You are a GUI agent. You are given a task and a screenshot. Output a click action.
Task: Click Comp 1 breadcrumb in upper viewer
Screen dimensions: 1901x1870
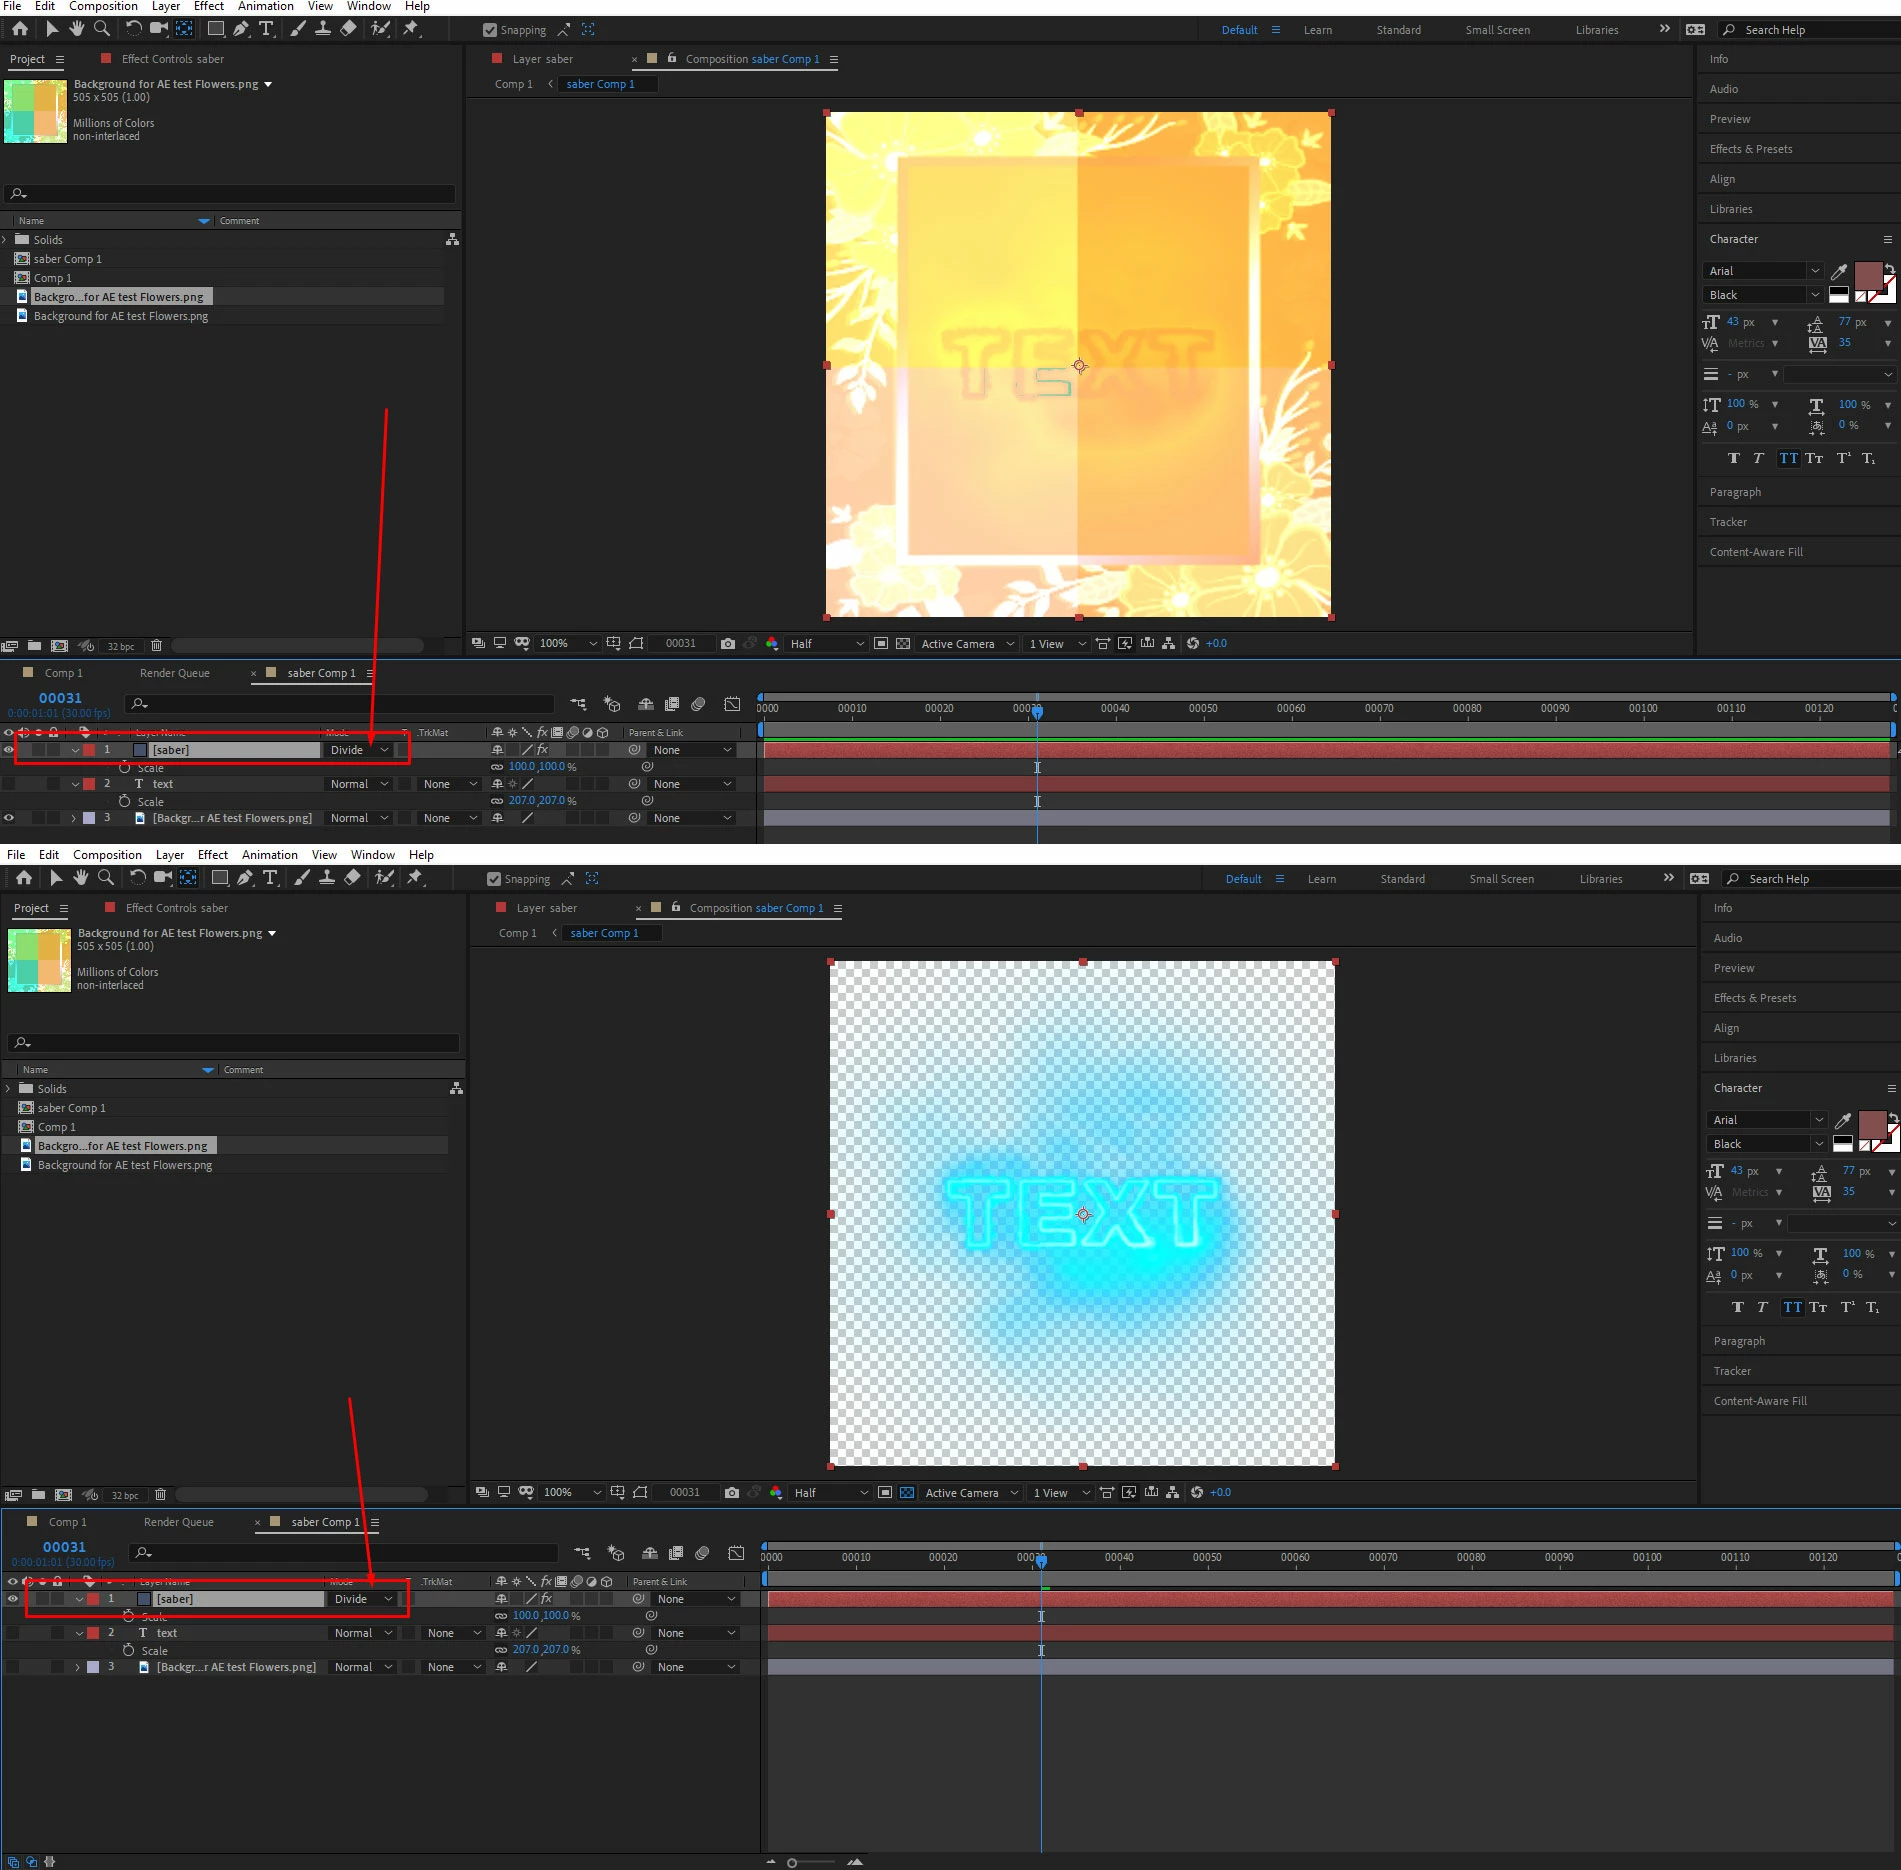tap(514, 84)
